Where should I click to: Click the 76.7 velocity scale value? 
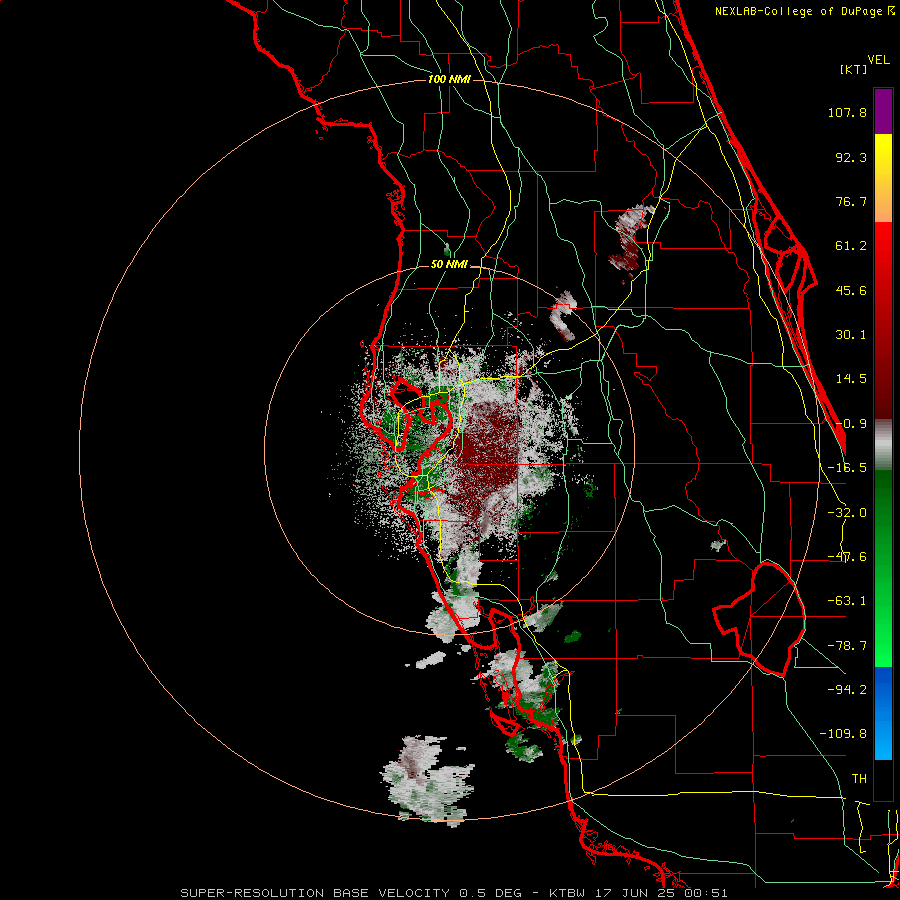[851, 201]
